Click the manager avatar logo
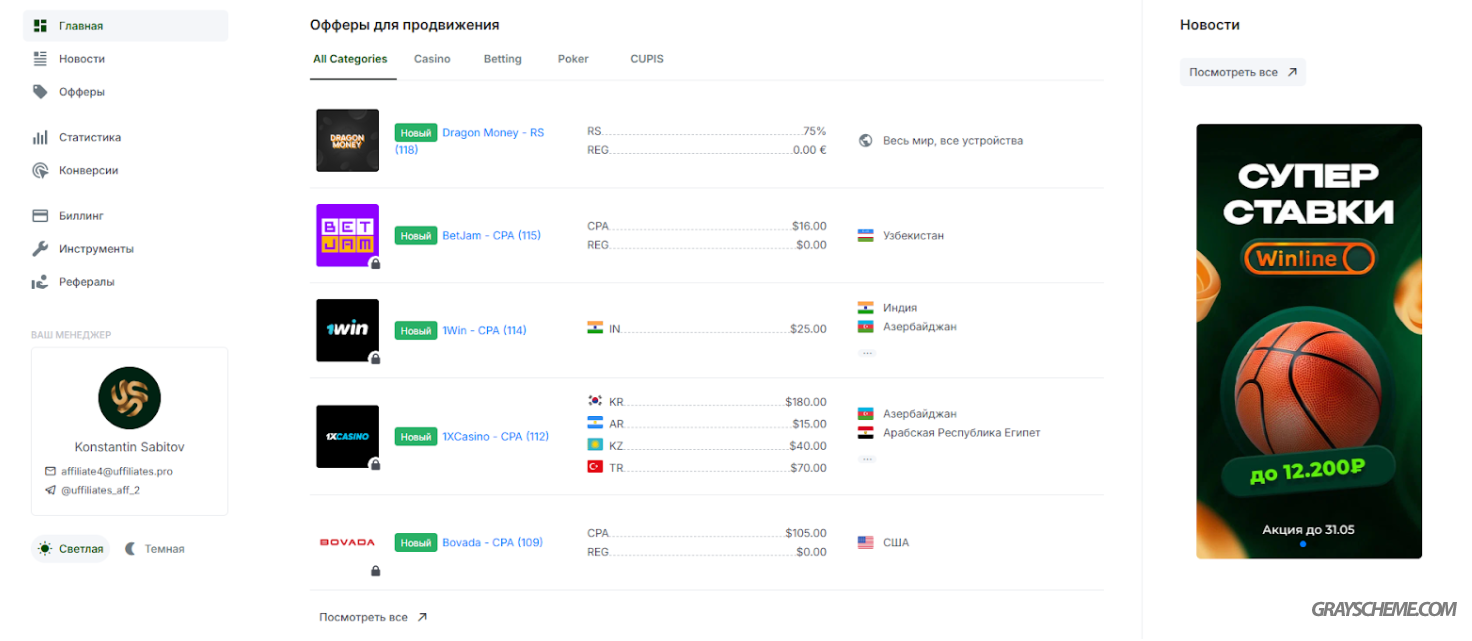The image size is (1472, 641). tap(129, 398)
